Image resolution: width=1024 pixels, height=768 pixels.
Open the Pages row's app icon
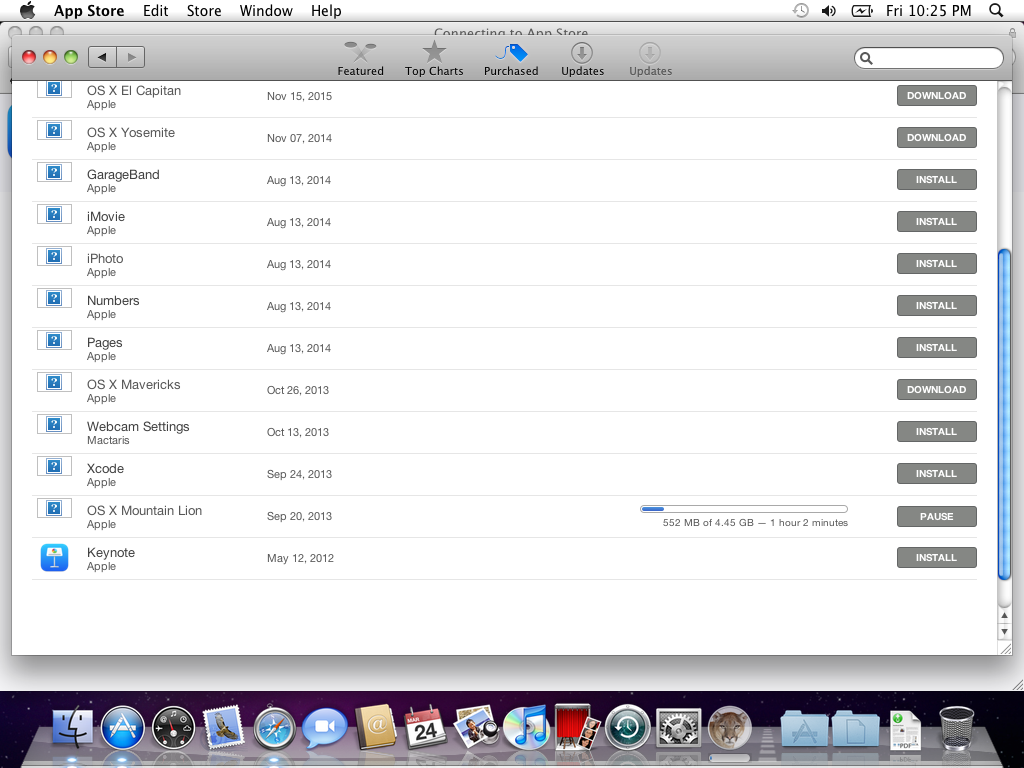[54, 340]
